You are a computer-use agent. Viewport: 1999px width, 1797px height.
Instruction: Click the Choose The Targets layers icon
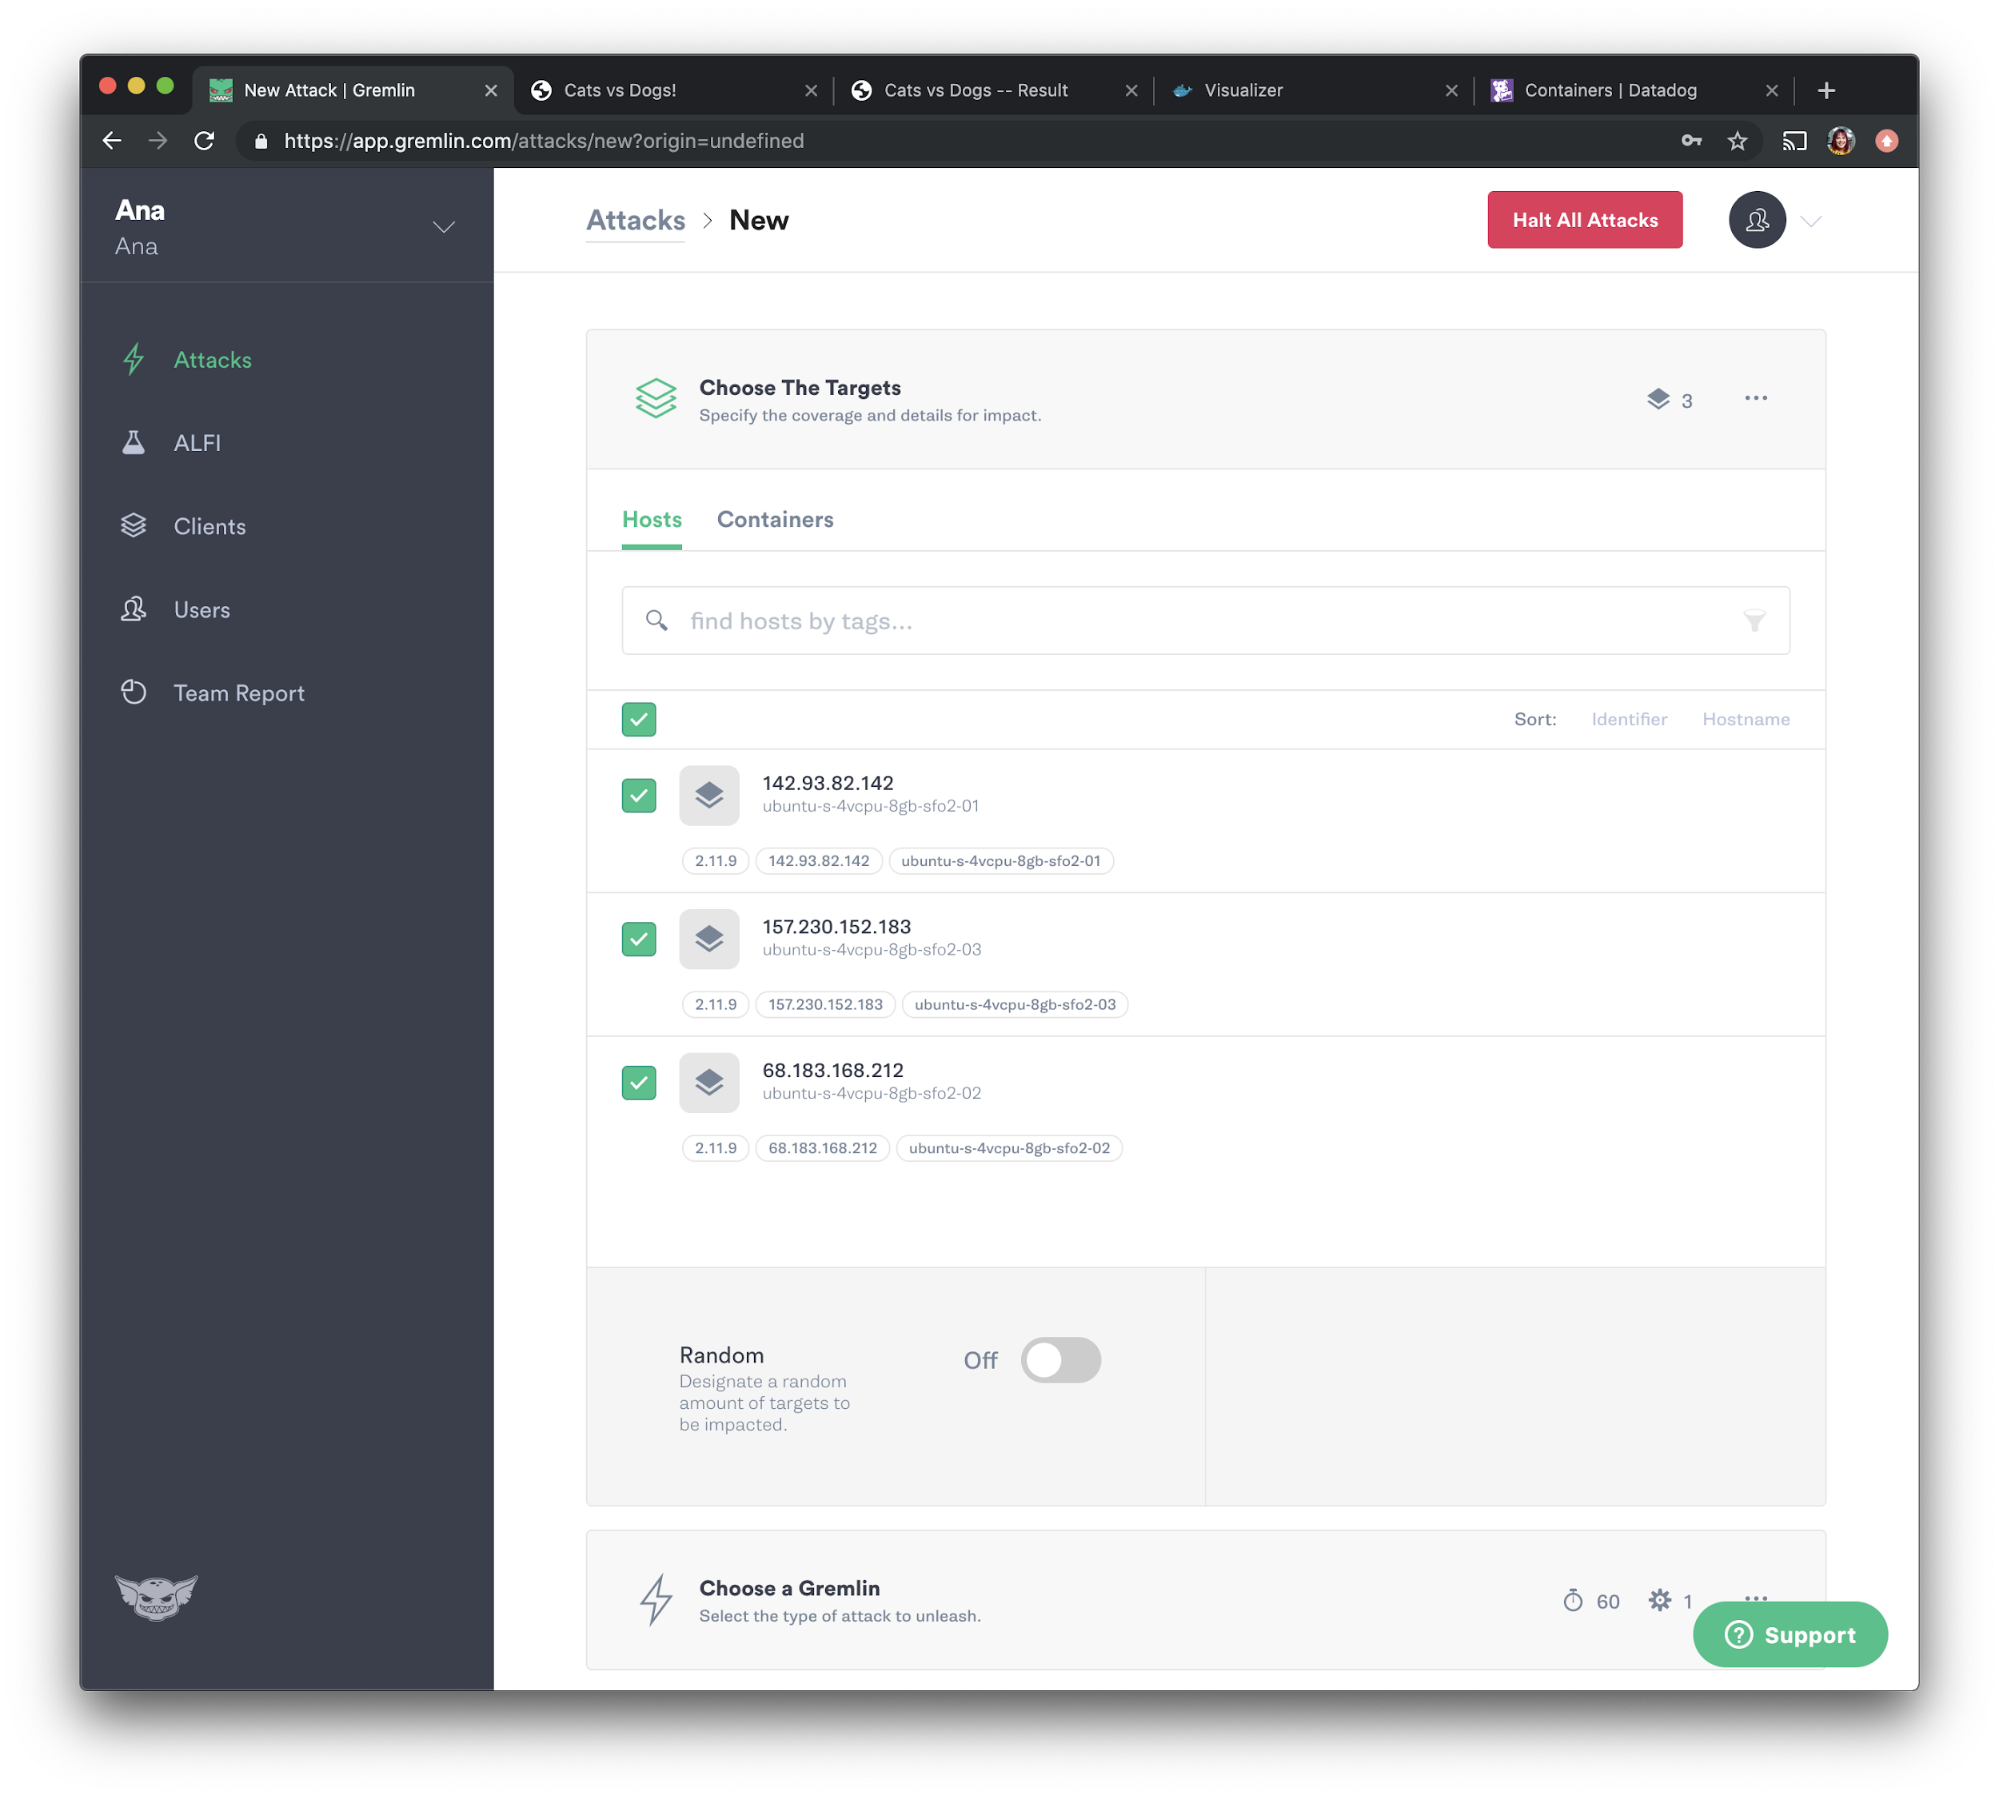pos(656,398)
